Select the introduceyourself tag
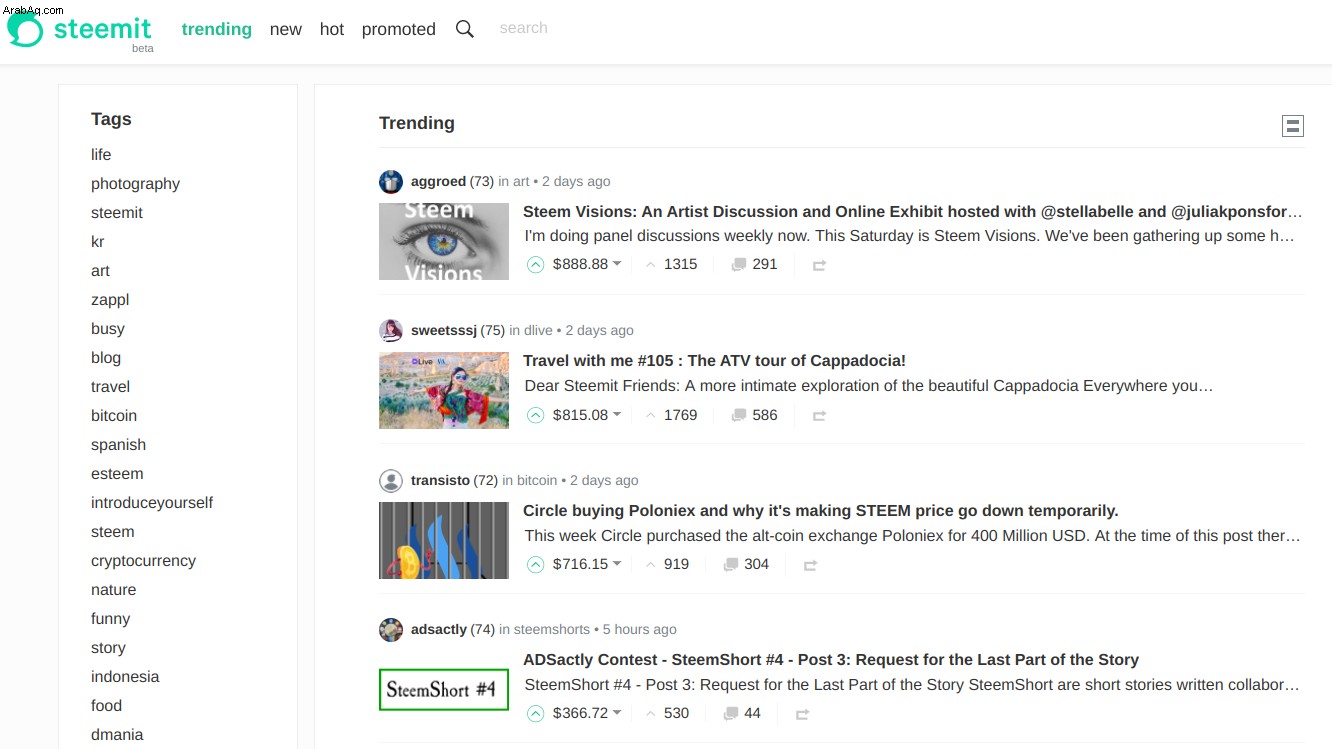This screenshot has width=1332, height=749. tap(152, 503)
